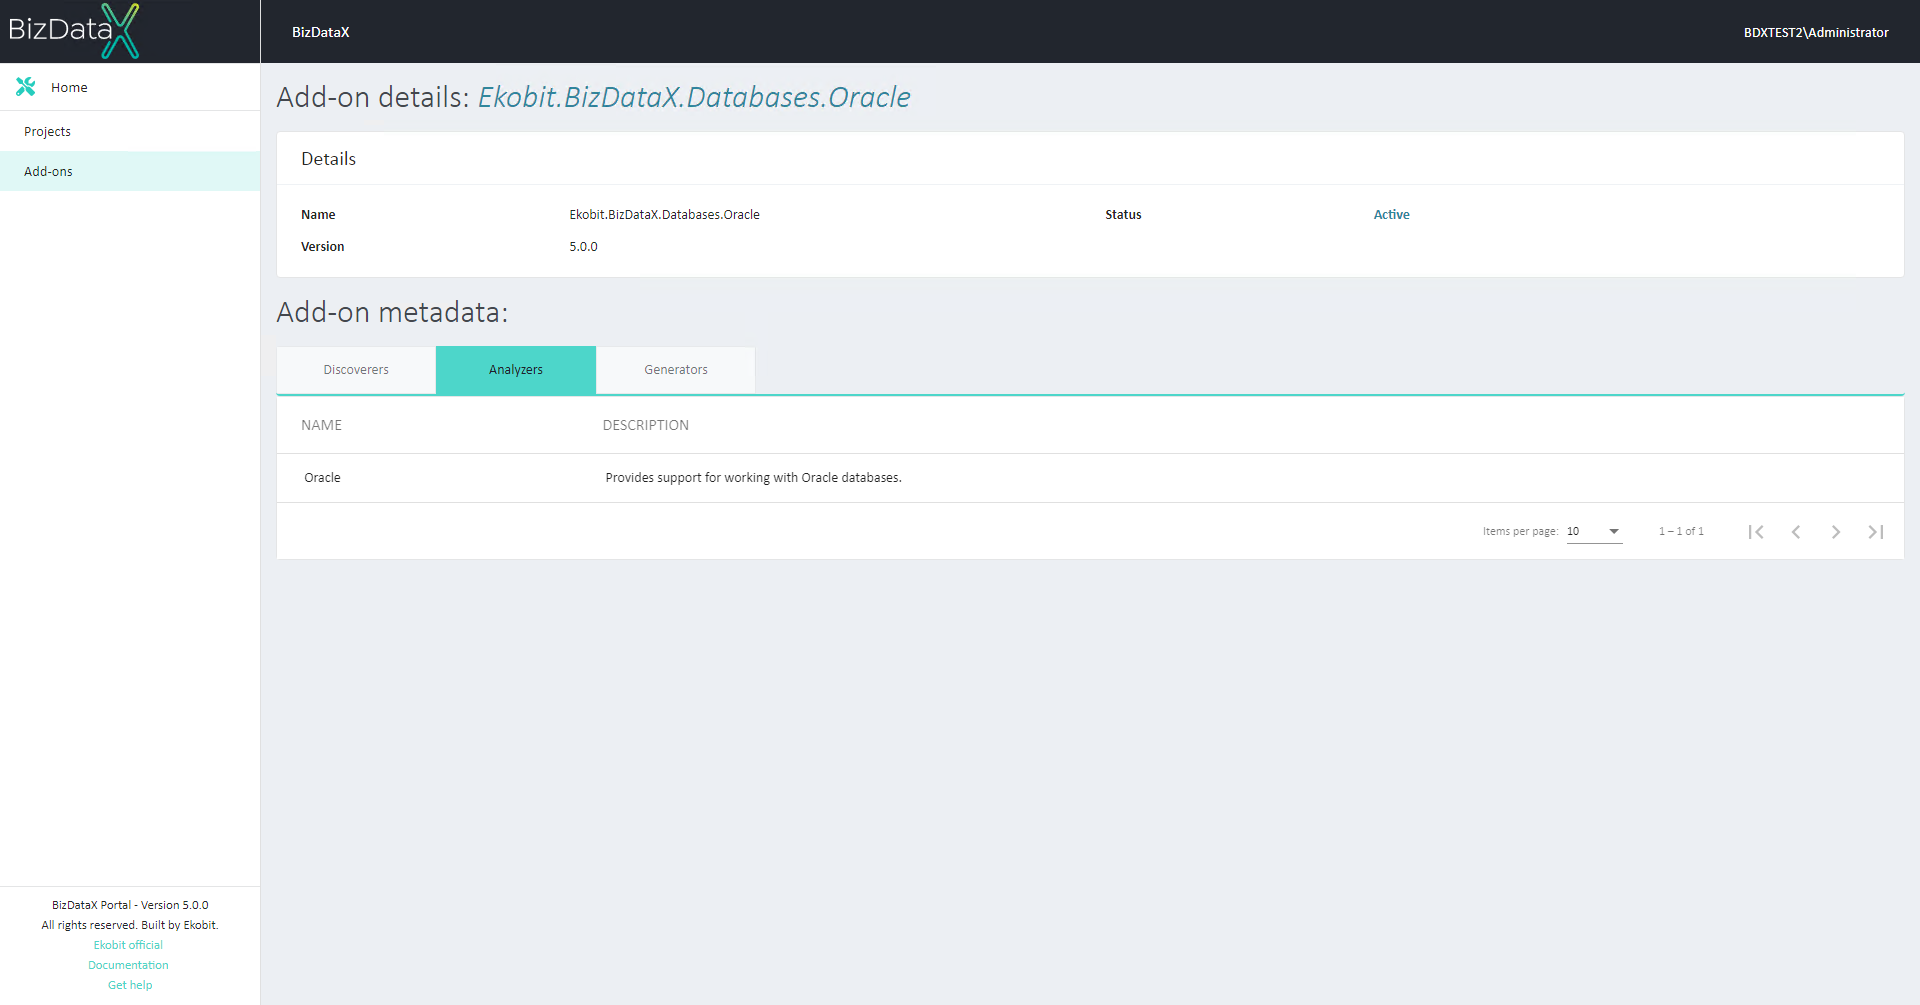Click the NAME column header
This screenshot has width=1920, height=1005.
pyautogui.click(x=321, y=425)
